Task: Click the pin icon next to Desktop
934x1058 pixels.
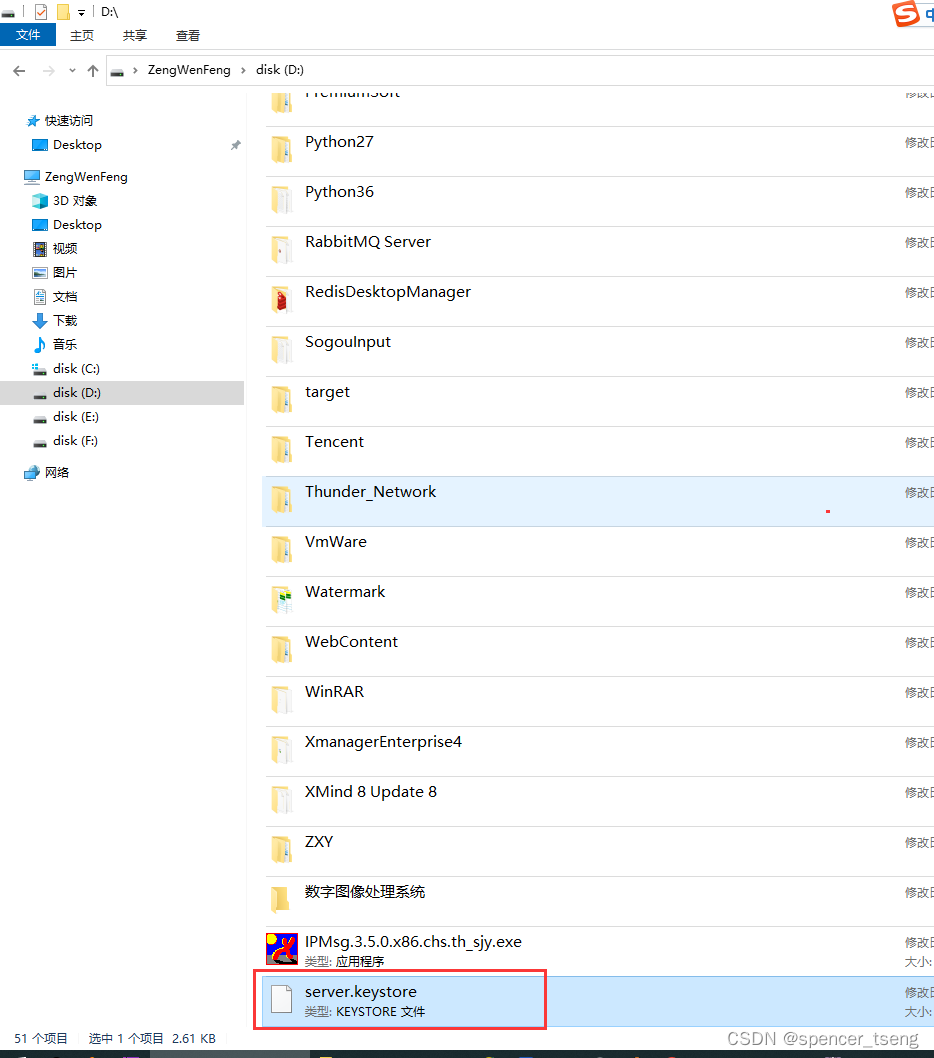Action: point(235,144)
